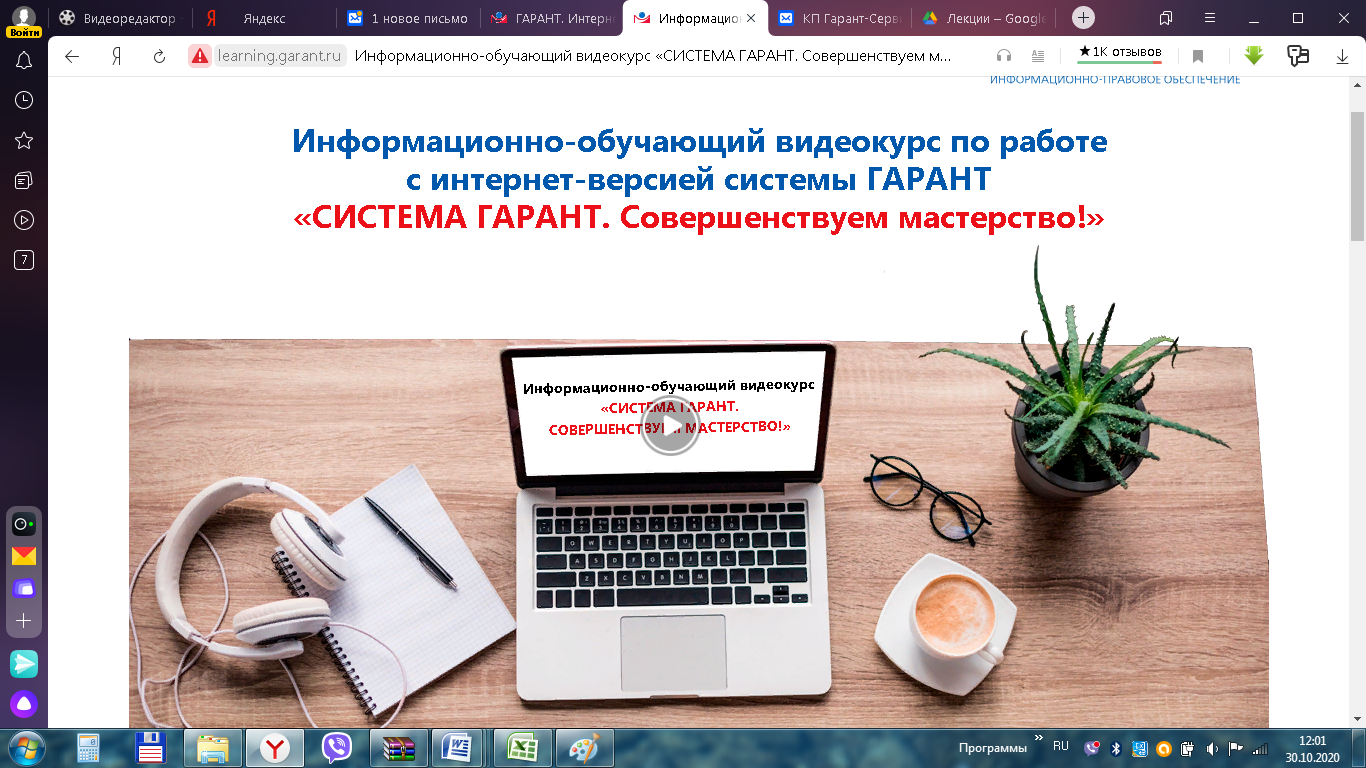Open Excel from taskbar

pyautogui.click(x=523, y=748)
